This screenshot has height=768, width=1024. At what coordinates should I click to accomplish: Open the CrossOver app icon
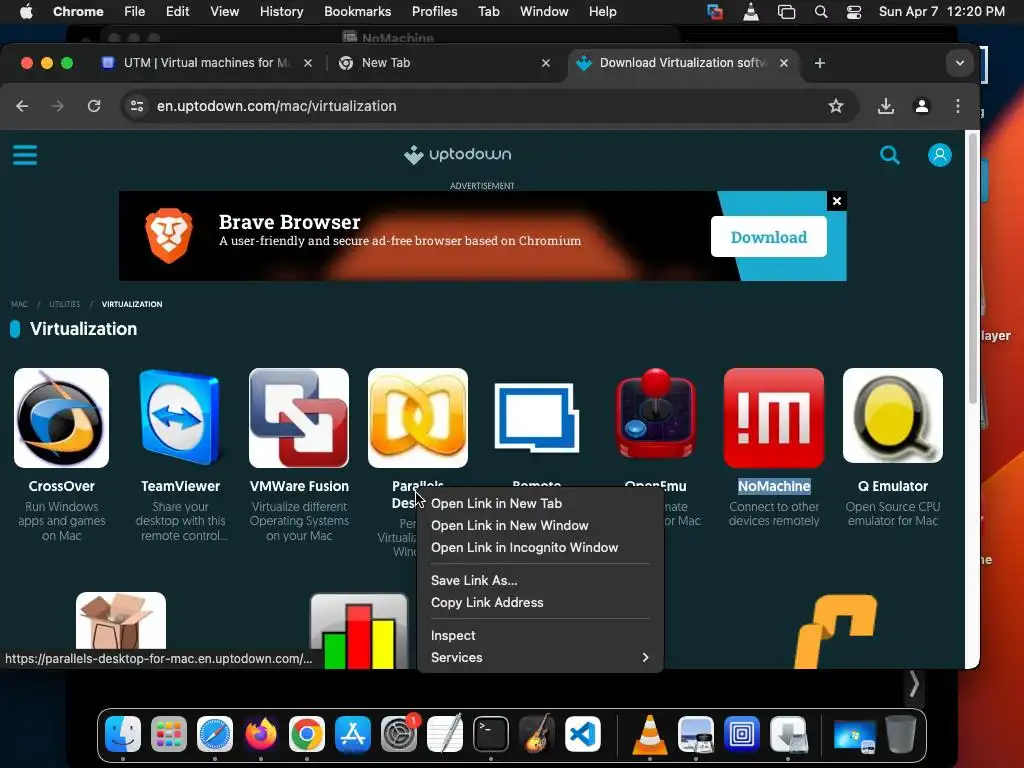click(61, 418)
